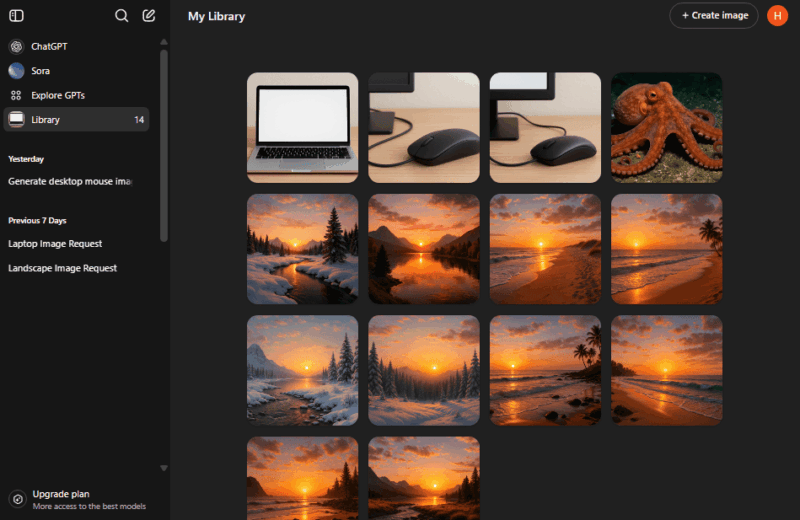Open the orange octopus image
Image resolution: width=800 pixels, height=520 pixels.
[667, 128]
